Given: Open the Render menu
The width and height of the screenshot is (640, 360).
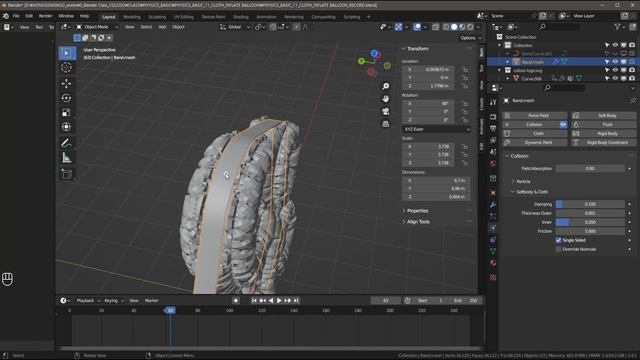Looking at the screenshot, I should tap(45, 16).
